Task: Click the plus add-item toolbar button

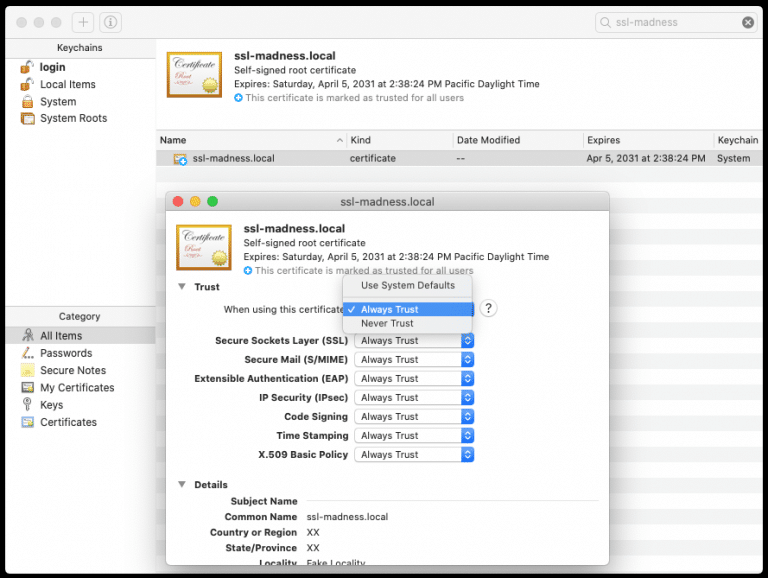Action: point(83,22)
